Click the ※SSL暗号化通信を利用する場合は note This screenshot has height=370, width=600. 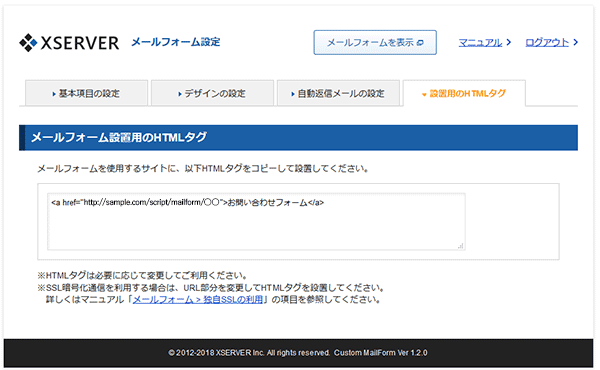(211, 287)
